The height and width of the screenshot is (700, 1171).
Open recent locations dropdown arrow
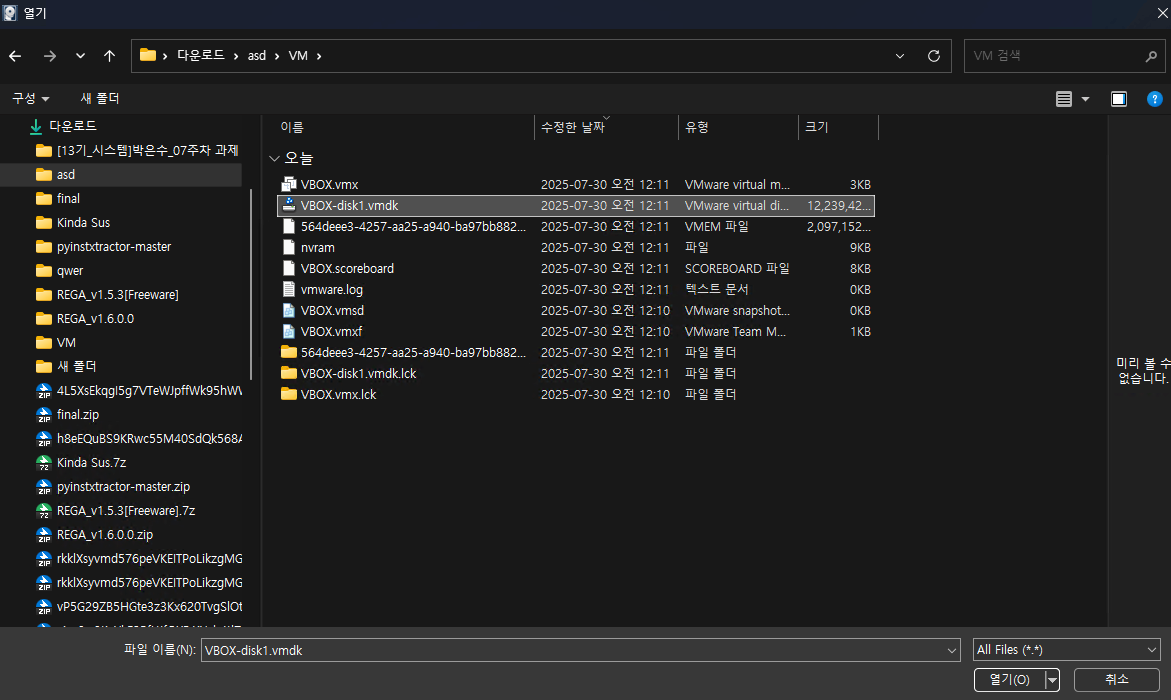80,56
